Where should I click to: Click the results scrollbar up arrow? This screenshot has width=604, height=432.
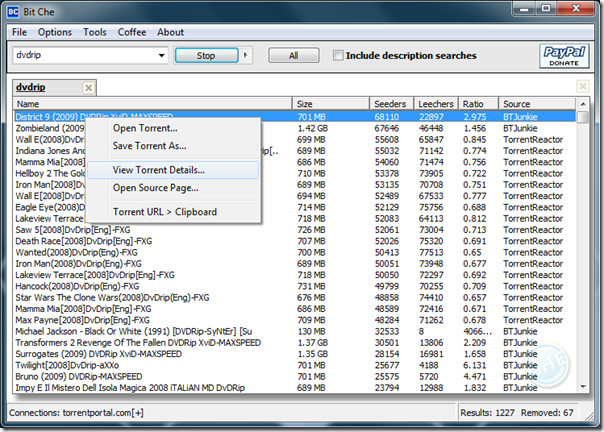(583, 104)
